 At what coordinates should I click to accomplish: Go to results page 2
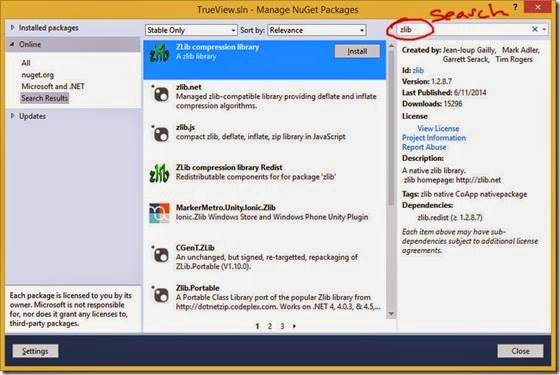[270, 326]
